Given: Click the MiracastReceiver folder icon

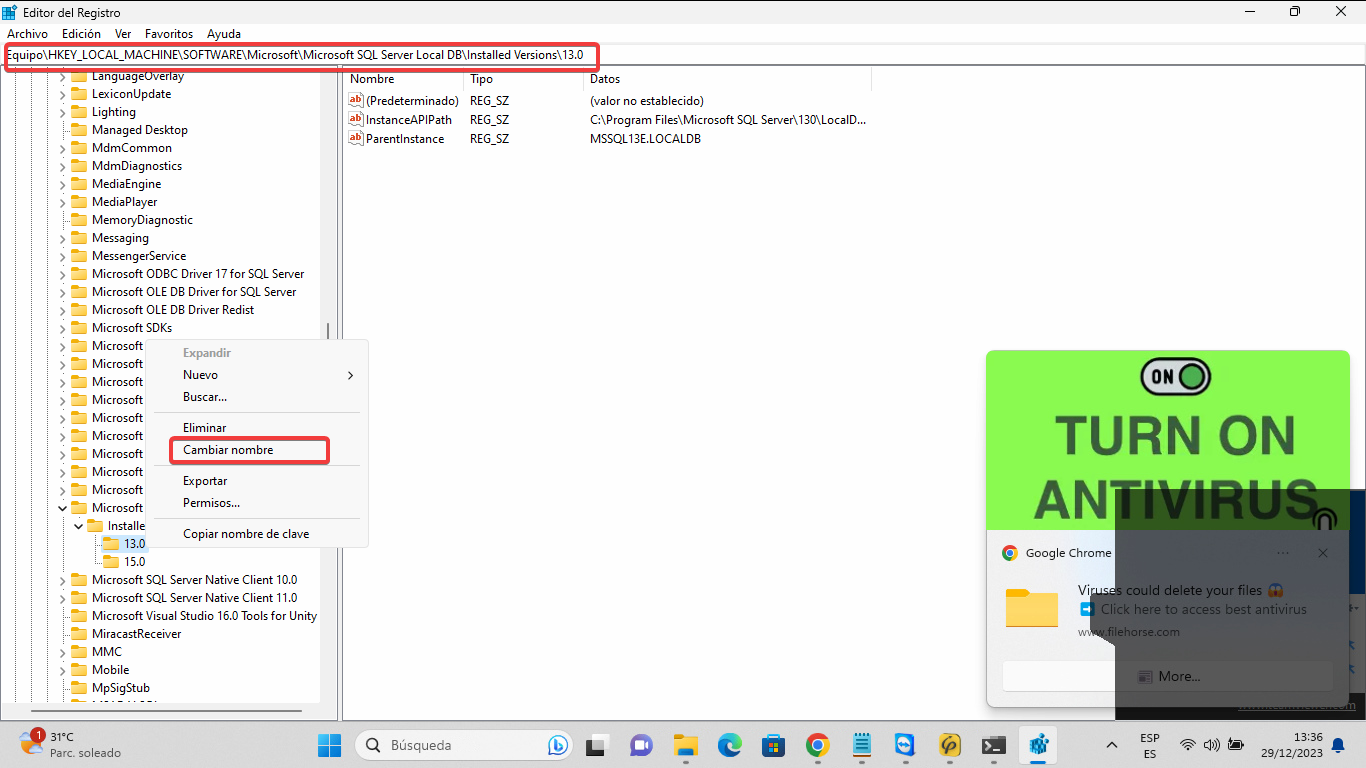Looking at the screenshot, I should tap(79, 634).
